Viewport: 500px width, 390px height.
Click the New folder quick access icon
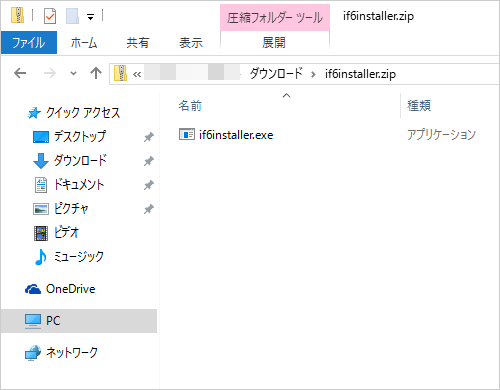click(72, 16)
